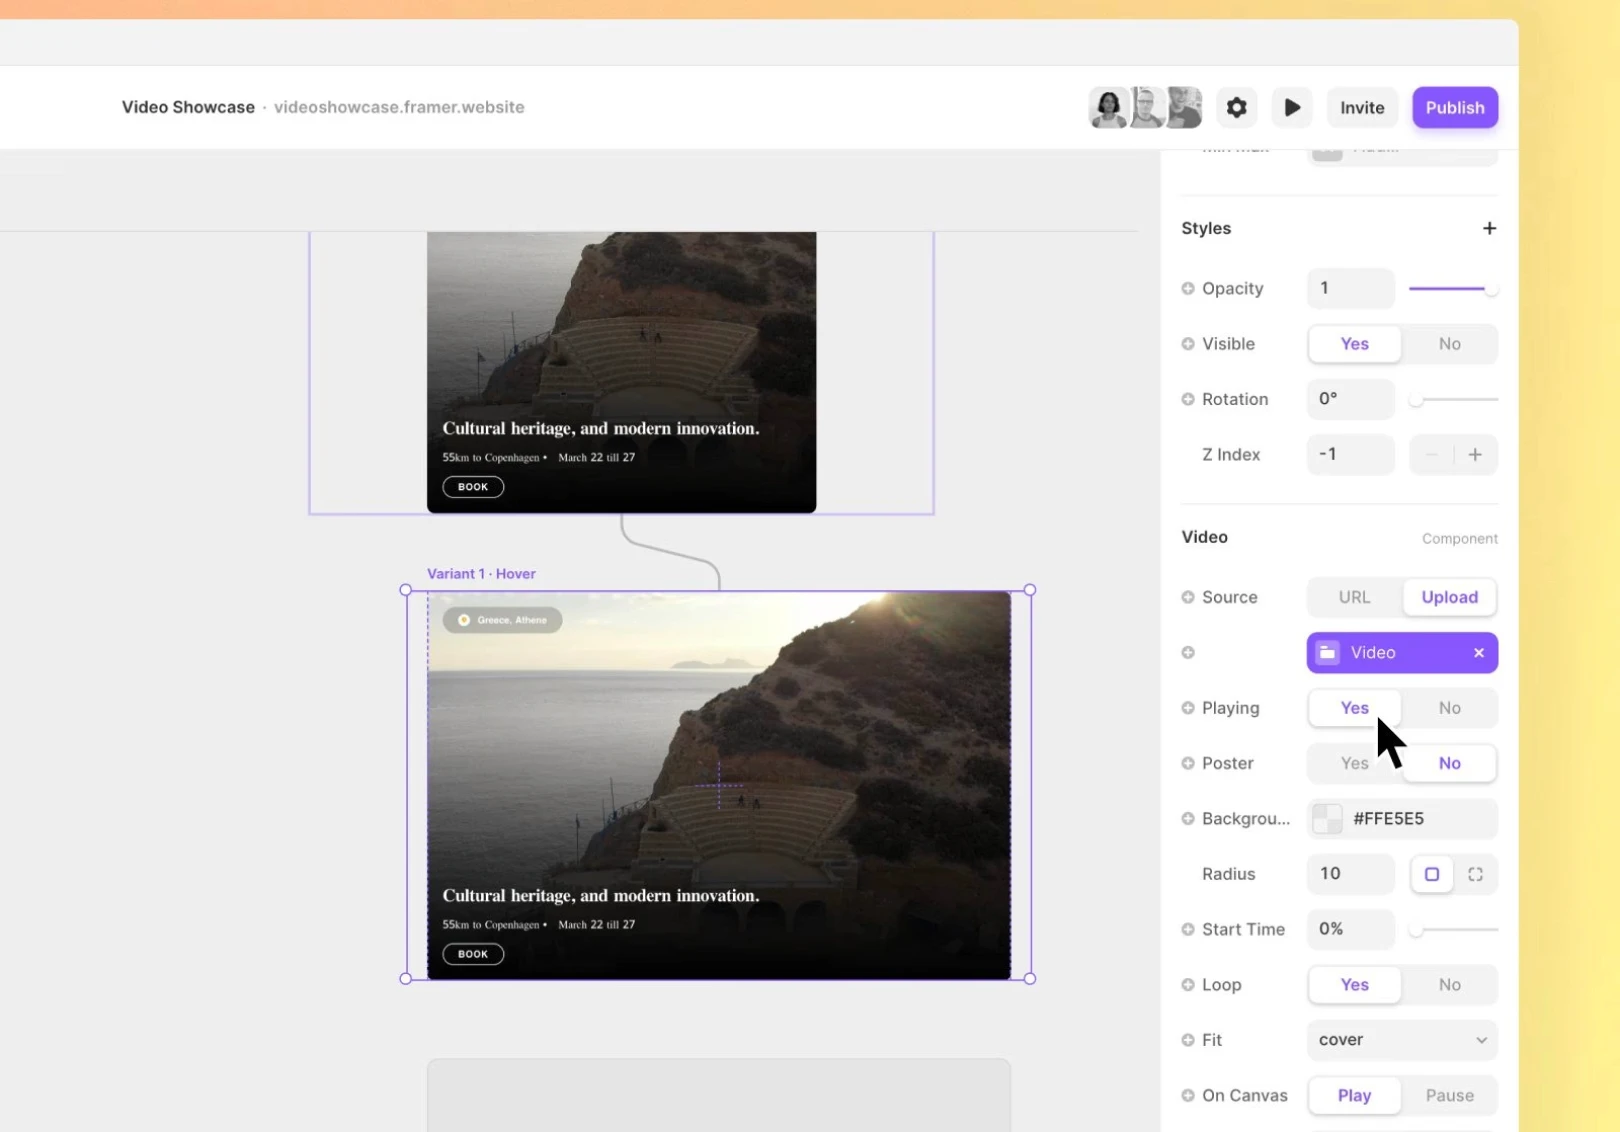Add a new style with plus icon
Image resolution: width=1620 pixels, height=1132 pixels.
[x=1489, y=228]
